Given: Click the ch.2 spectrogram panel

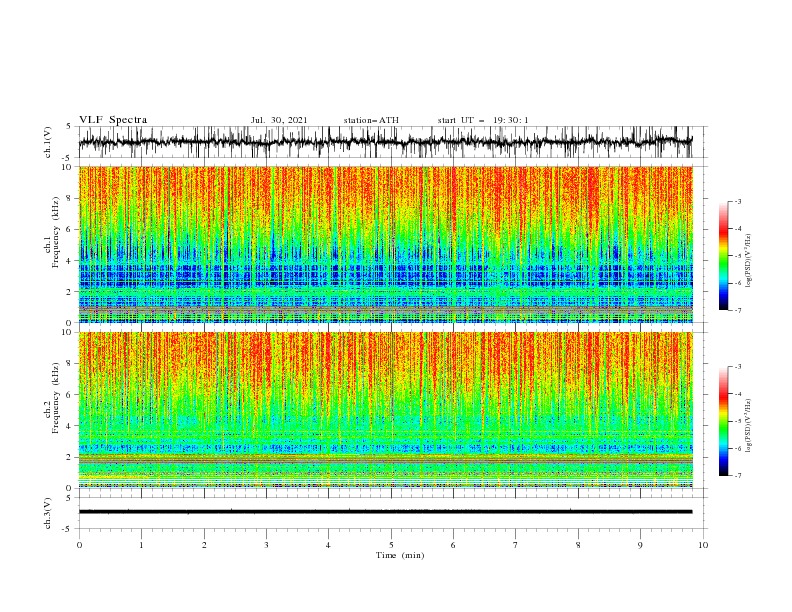Looking at the screenshot, I should 385,410.
